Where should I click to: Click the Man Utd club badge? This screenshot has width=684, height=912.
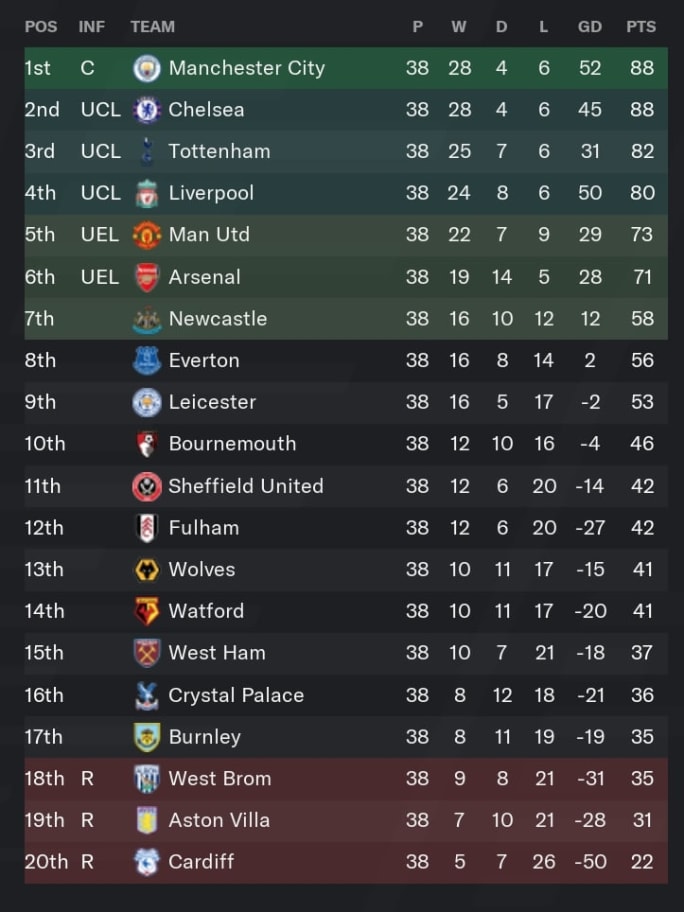click(x=147, y=235)
